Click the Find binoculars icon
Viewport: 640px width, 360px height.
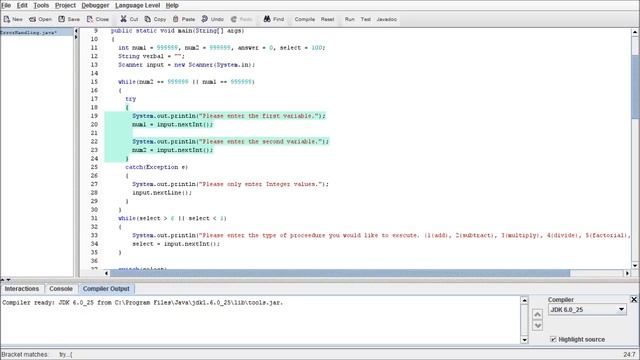coord(267,19)
